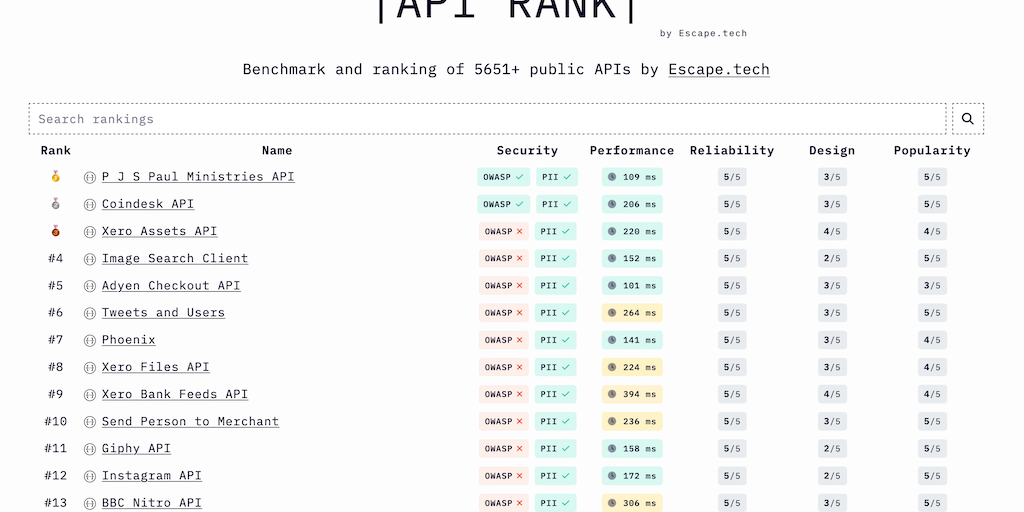Open the Xero Bank Feeds API link
Image resolution: width=1024 pixels, height=512 pixels.
[175, 394]
